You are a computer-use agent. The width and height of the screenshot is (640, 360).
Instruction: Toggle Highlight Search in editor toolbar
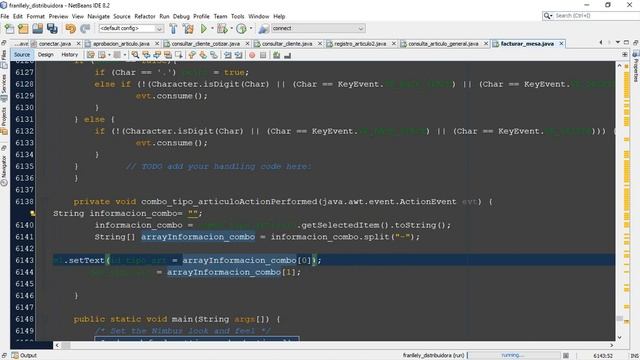167,55
